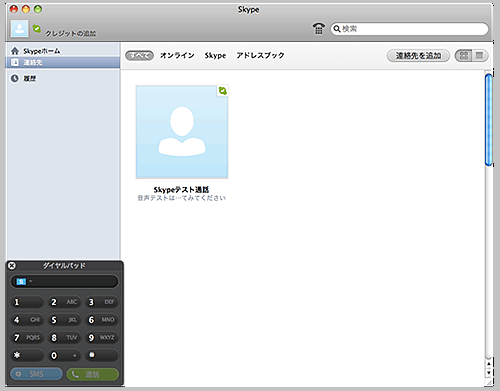The width and height of the screenshot is (500, 391).
Task: Tap the hash key on the dial pad
Action: click(x=101, y=355)
